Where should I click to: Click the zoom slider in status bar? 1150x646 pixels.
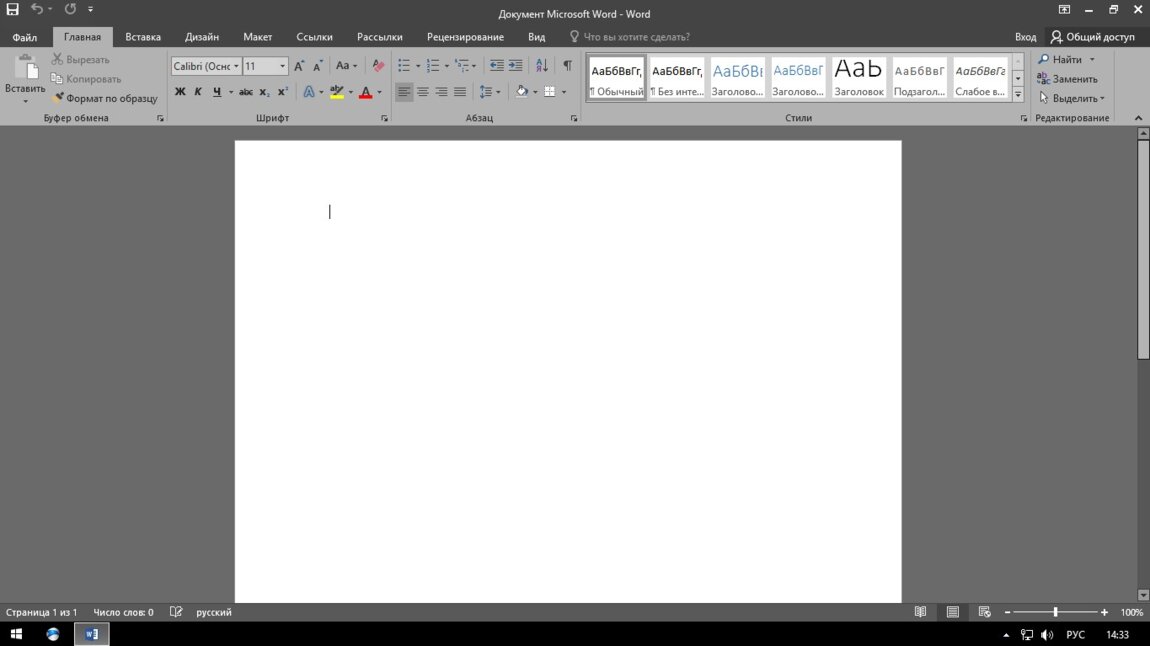(1055, 612)
